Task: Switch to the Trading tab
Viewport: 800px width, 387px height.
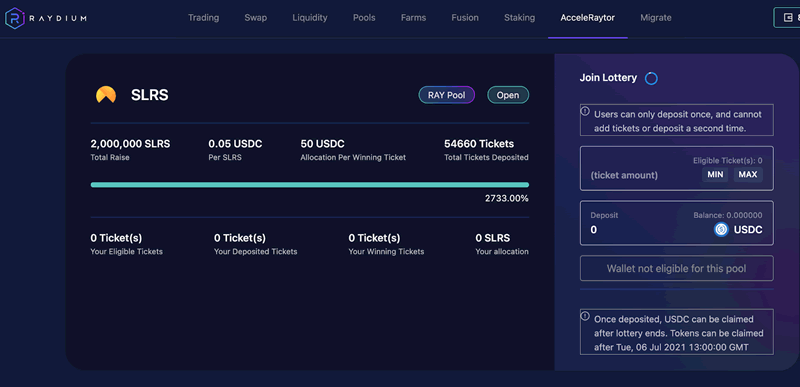Action: click(x=204, y=18)
